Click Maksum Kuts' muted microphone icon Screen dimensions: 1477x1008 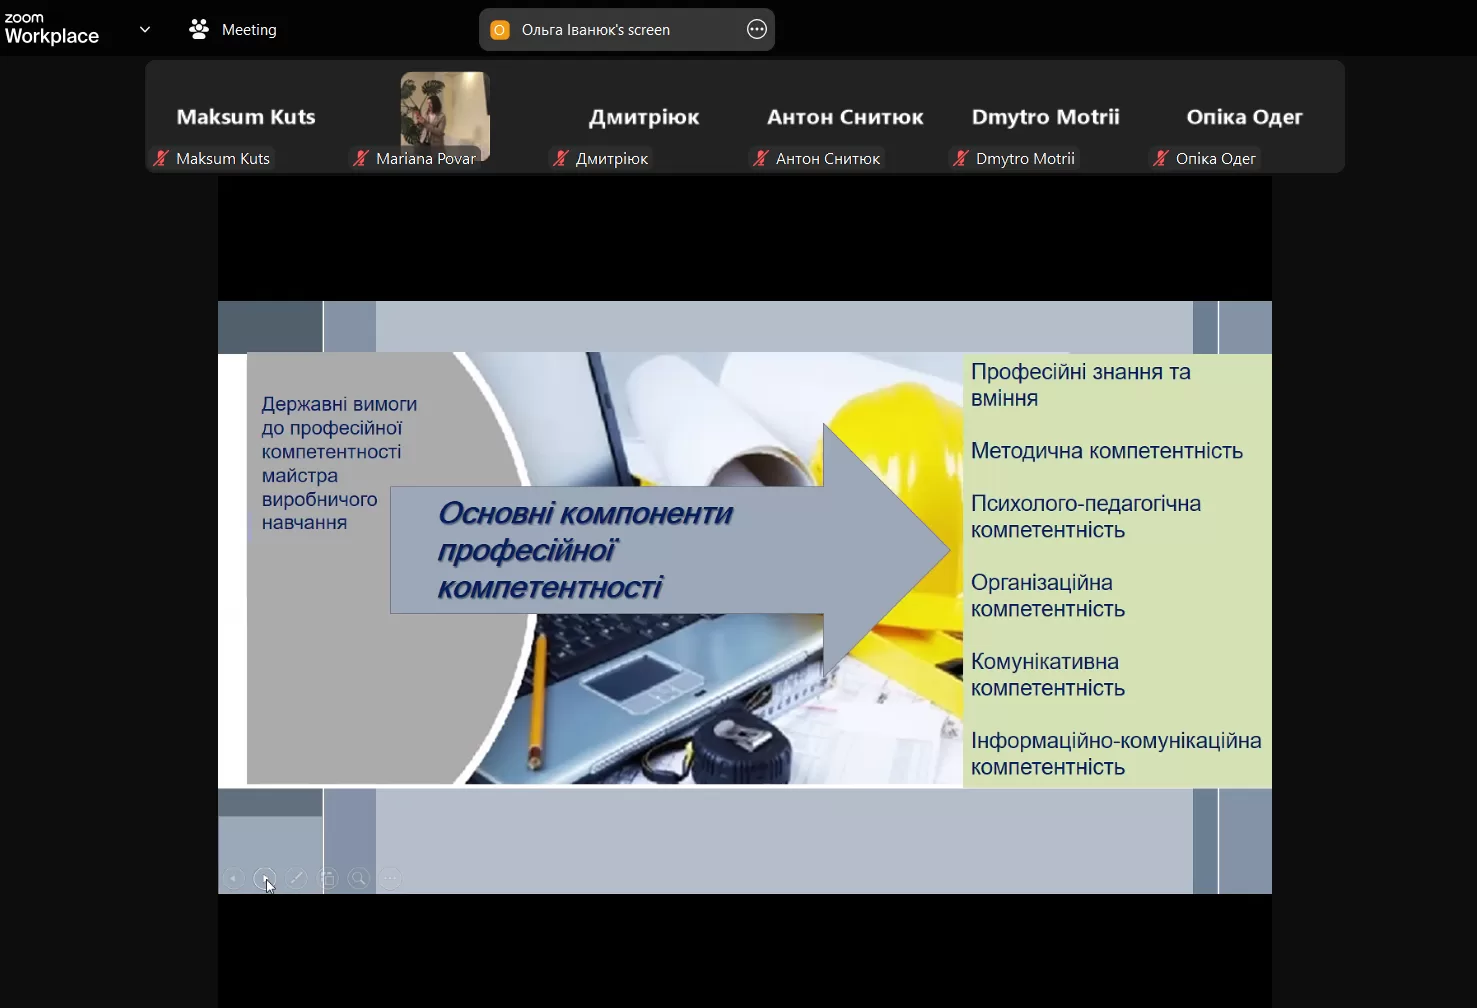point(160,158)
